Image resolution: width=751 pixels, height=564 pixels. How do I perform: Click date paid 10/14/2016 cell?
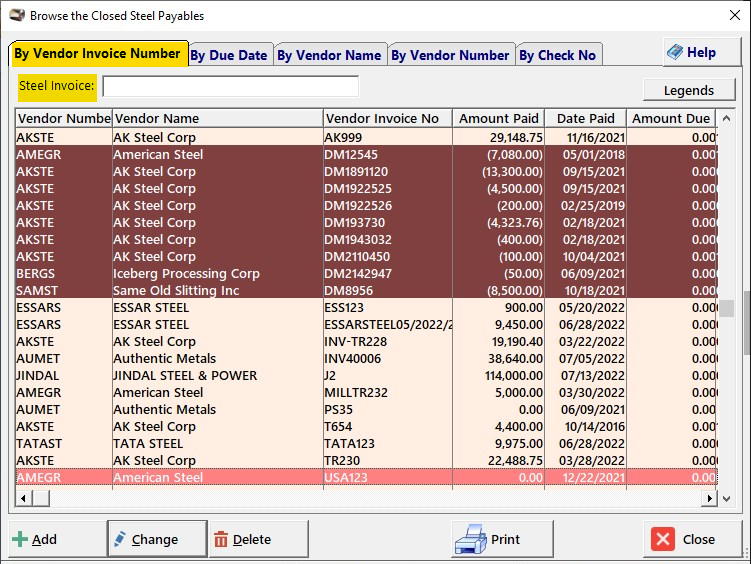tap(585, 427)
